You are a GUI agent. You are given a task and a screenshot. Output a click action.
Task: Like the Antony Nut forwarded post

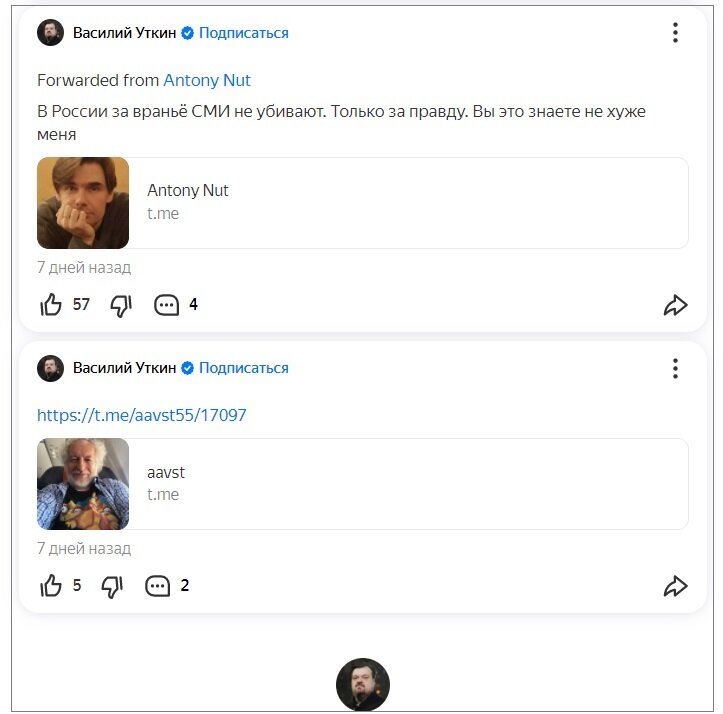tap(51, 305)
